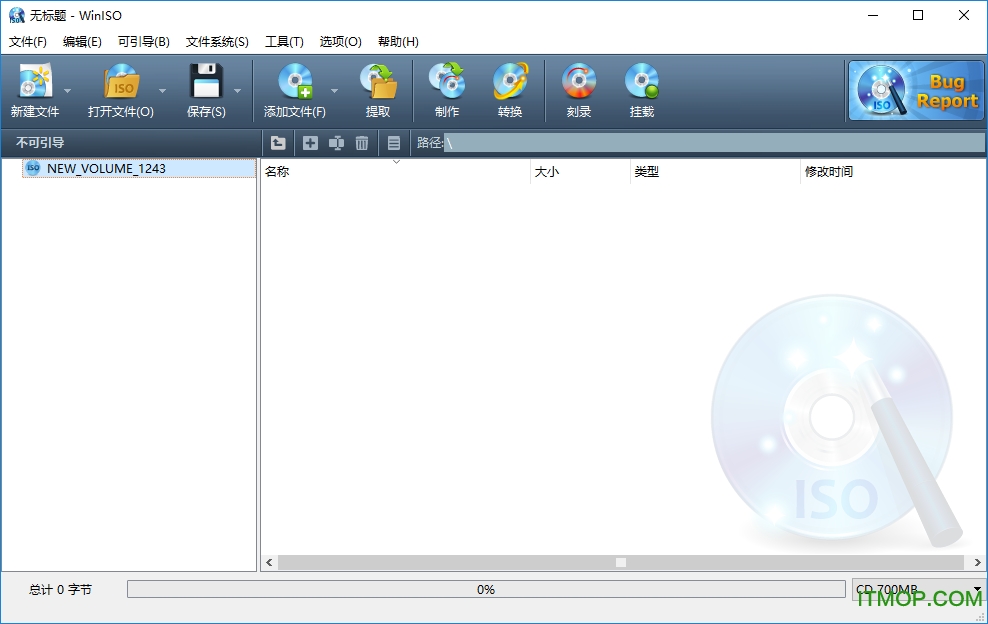Open the 文件系统(S) menu
The width and height of the screenshot is (988, 624).
point(217,42)
